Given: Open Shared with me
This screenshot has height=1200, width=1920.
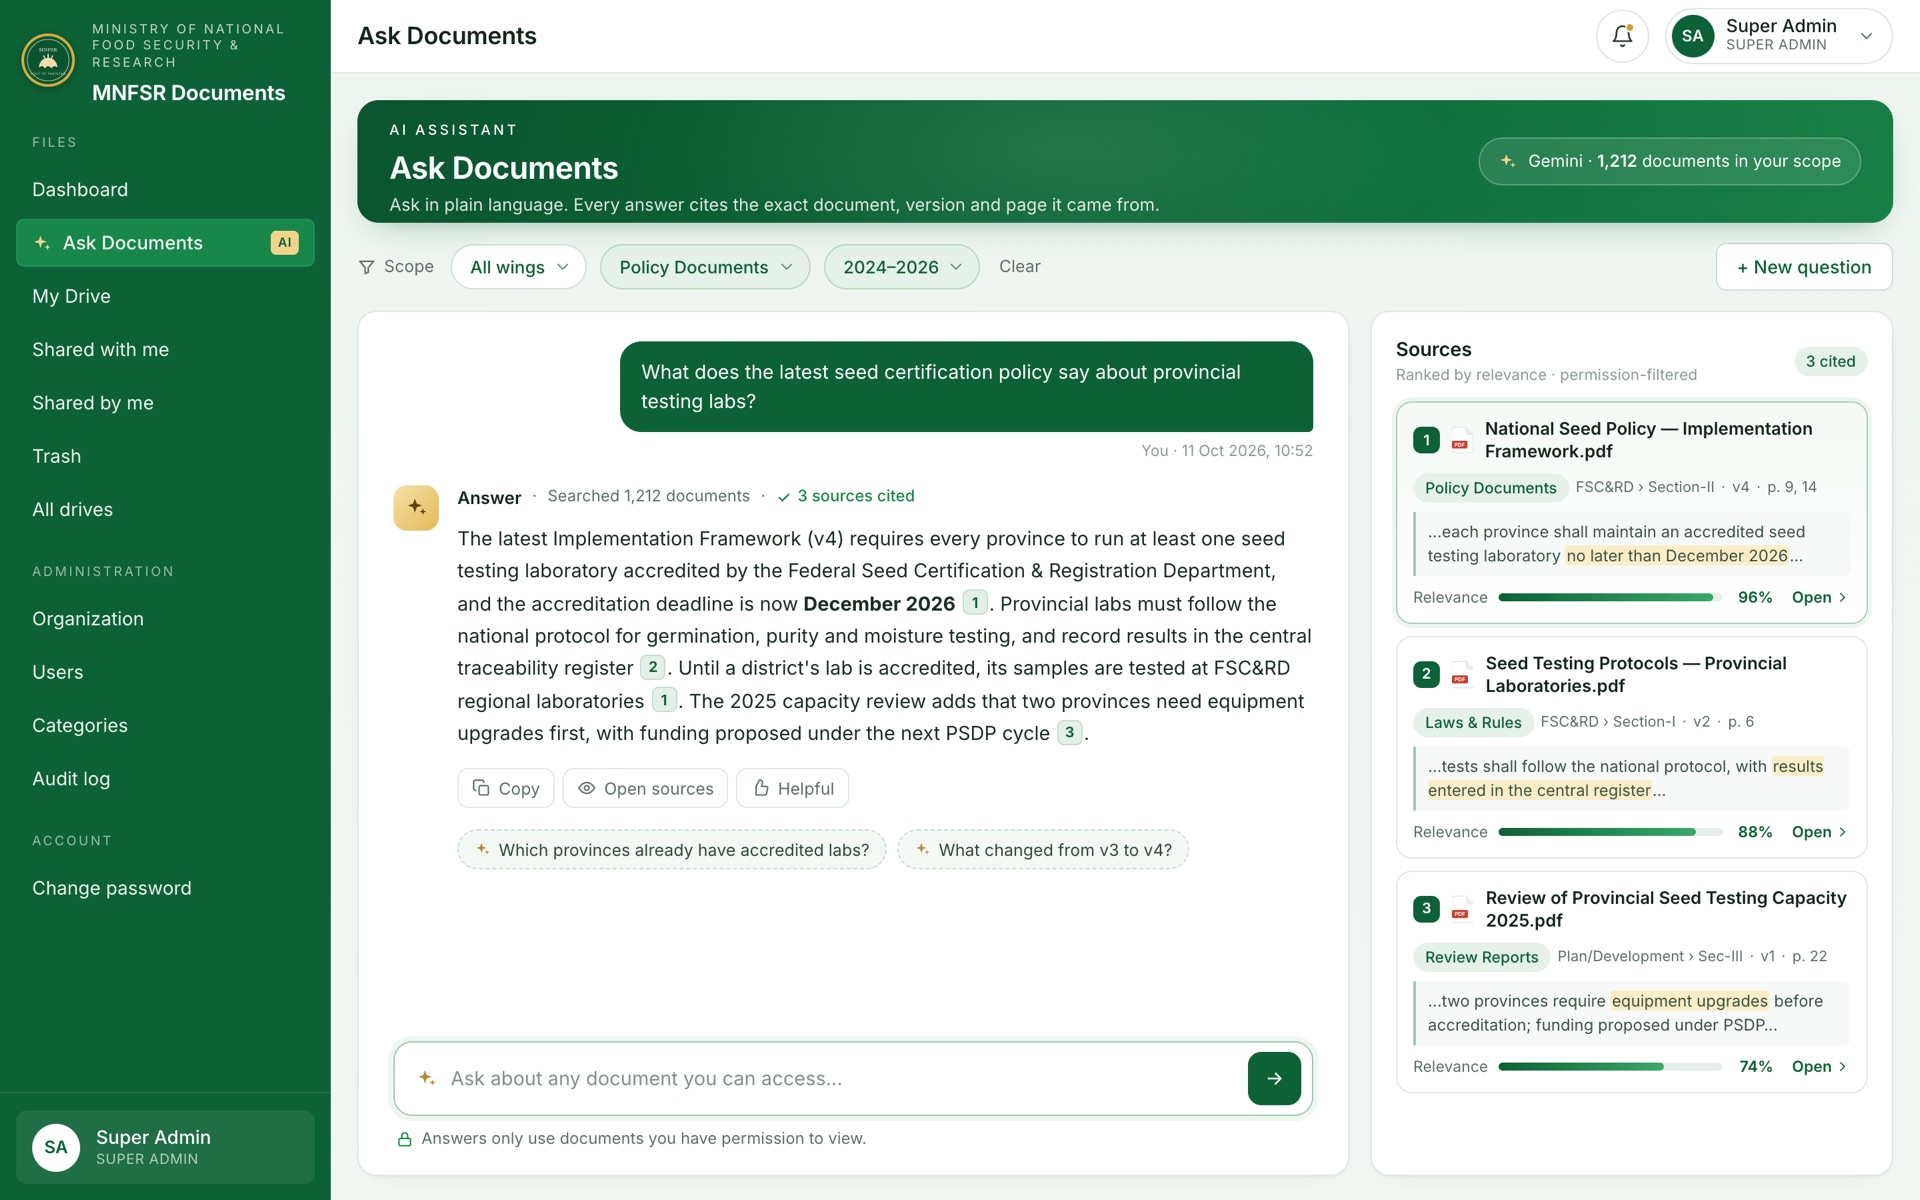Looking at the screenshot, I should (165, 350).
